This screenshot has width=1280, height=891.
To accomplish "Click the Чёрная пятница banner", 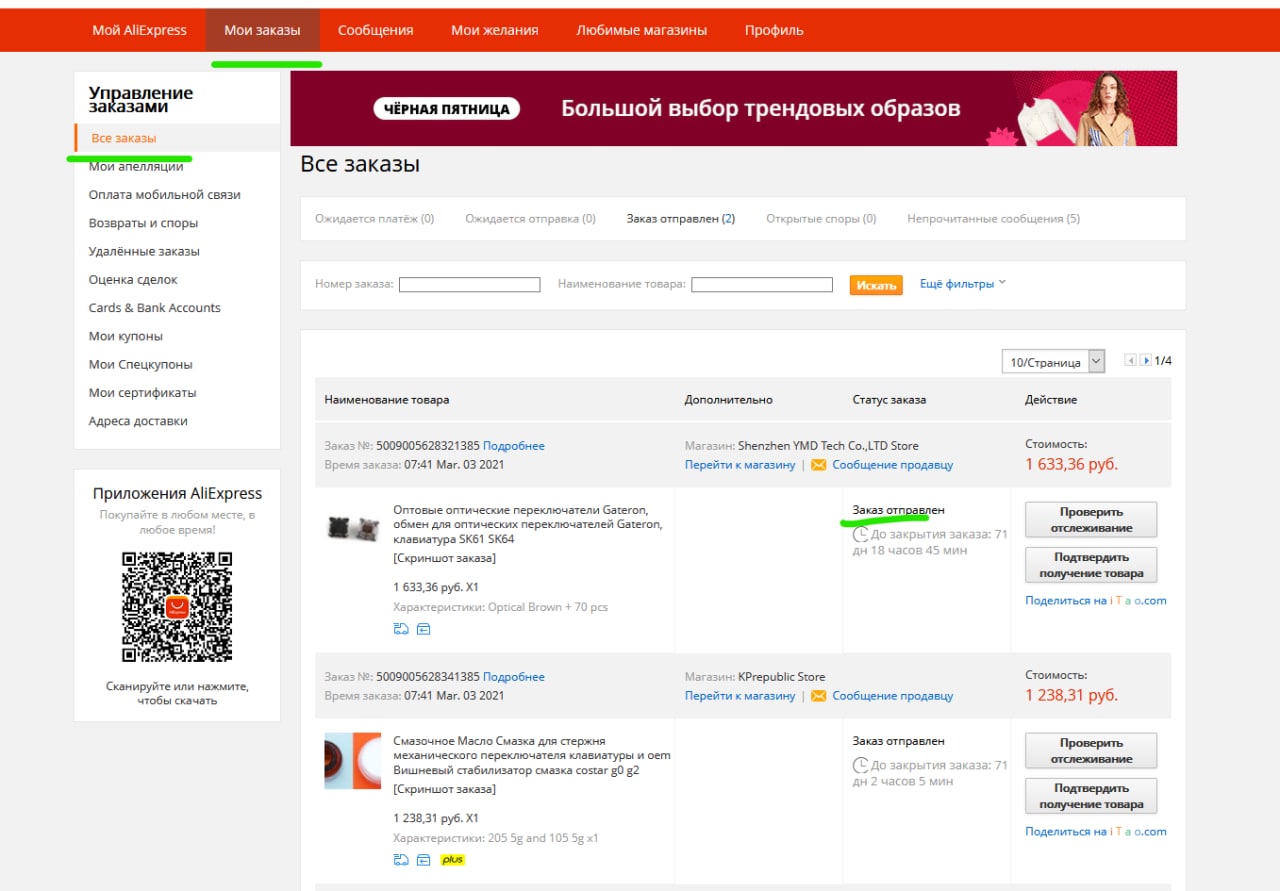I will point(733,108).
